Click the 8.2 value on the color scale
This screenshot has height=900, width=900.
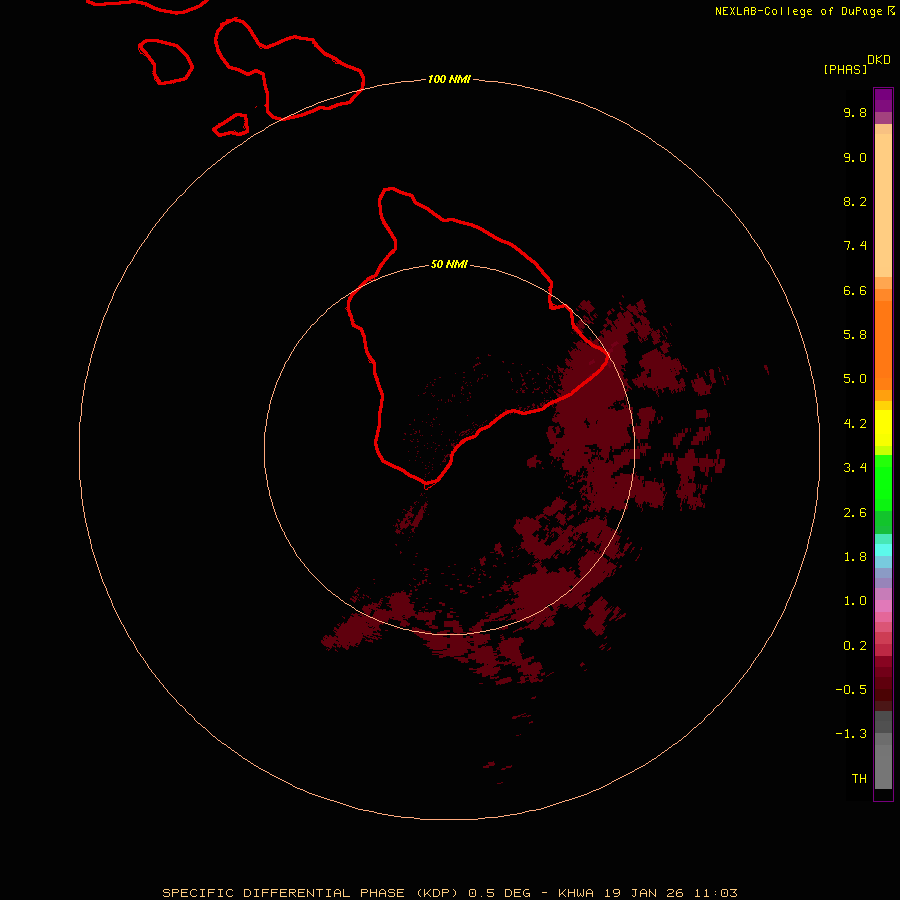coord(855,201)
